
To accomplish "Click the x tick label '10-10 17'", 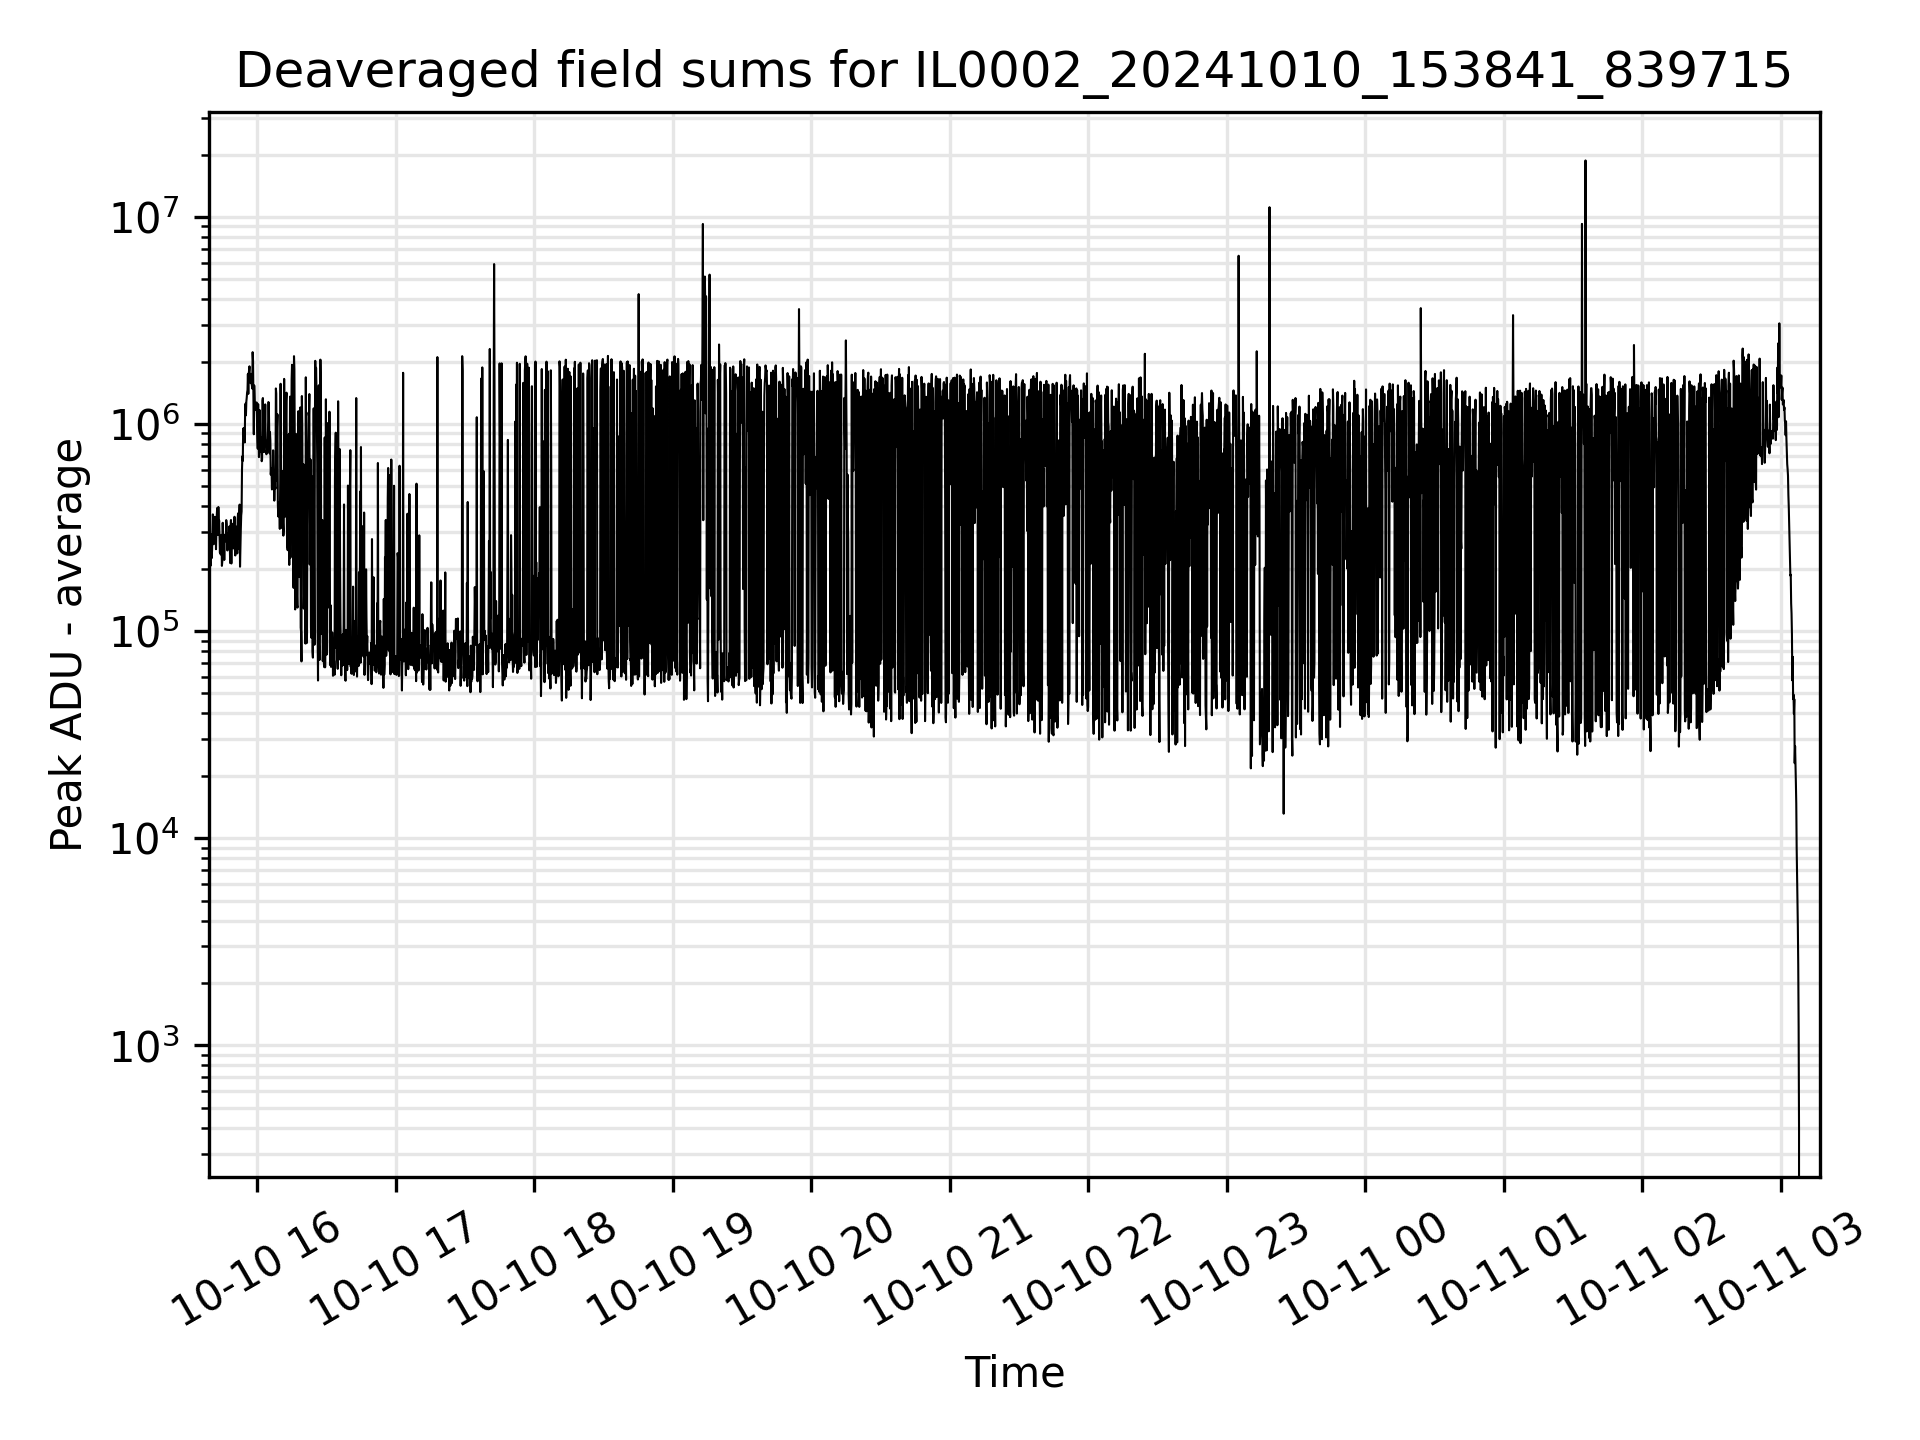I will pos(396,1269).
